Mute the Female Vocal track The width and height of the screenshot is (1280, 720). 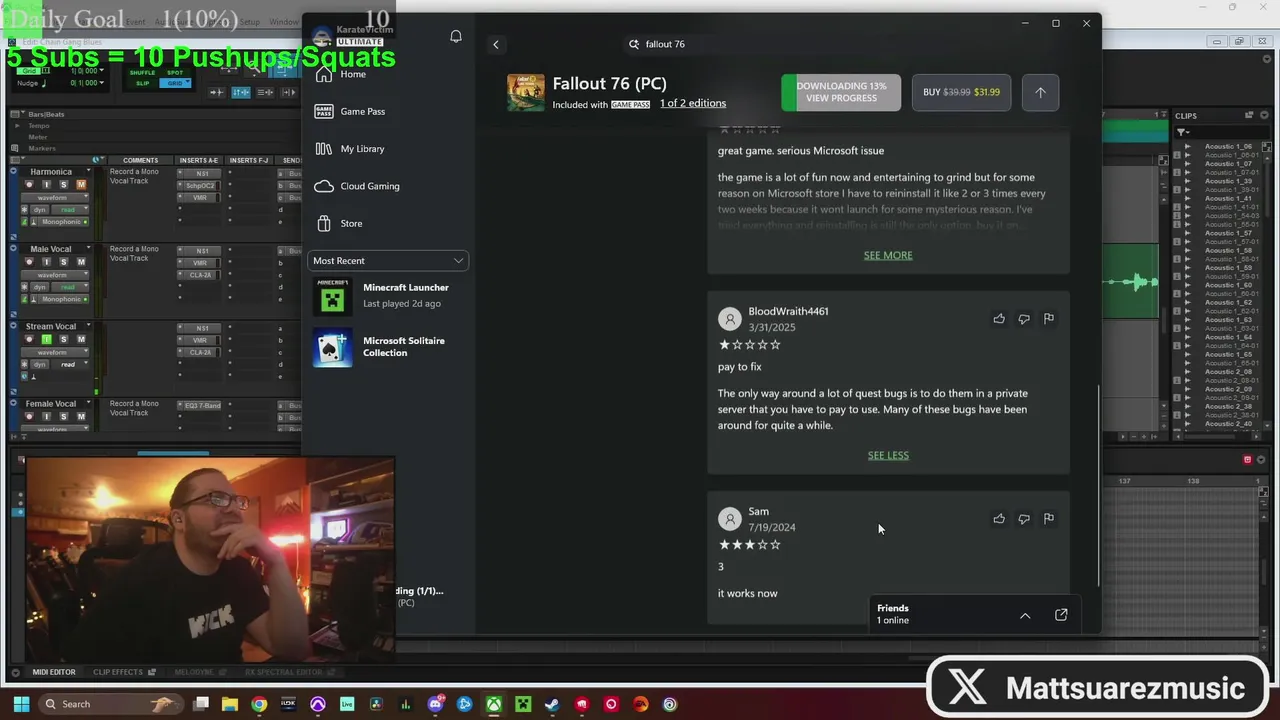click(x=81, y=416)
